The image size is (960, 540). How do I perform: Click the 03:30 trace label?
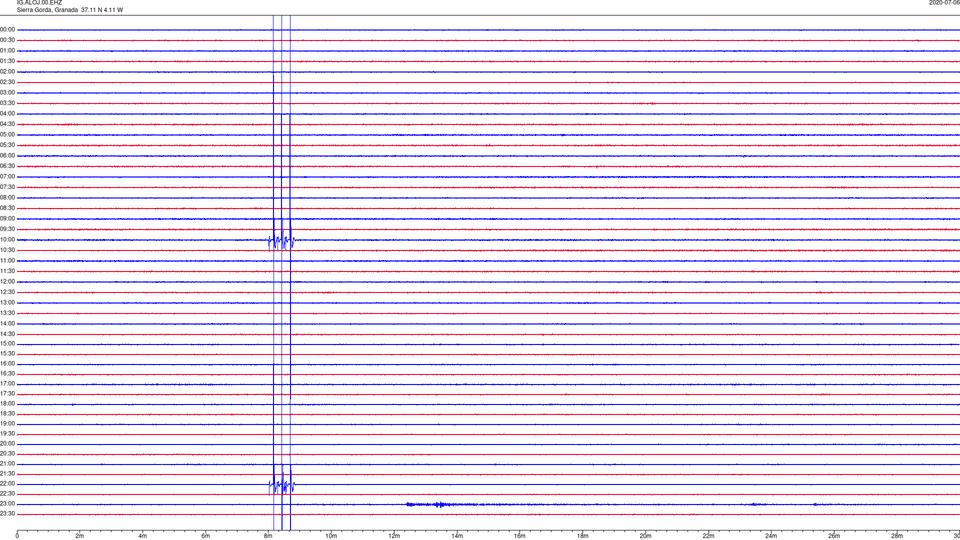coord(7,103)
